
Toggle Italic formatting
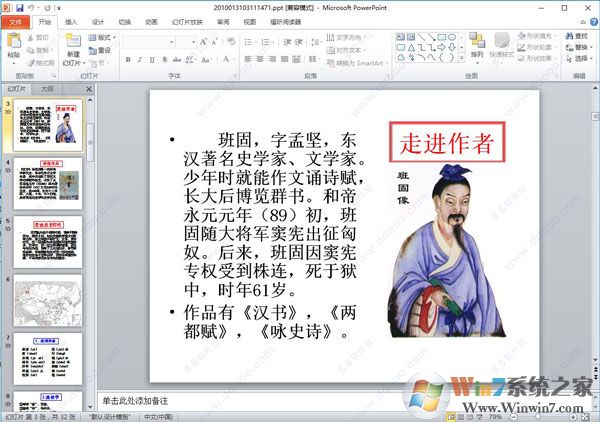[x=141, y=60]
